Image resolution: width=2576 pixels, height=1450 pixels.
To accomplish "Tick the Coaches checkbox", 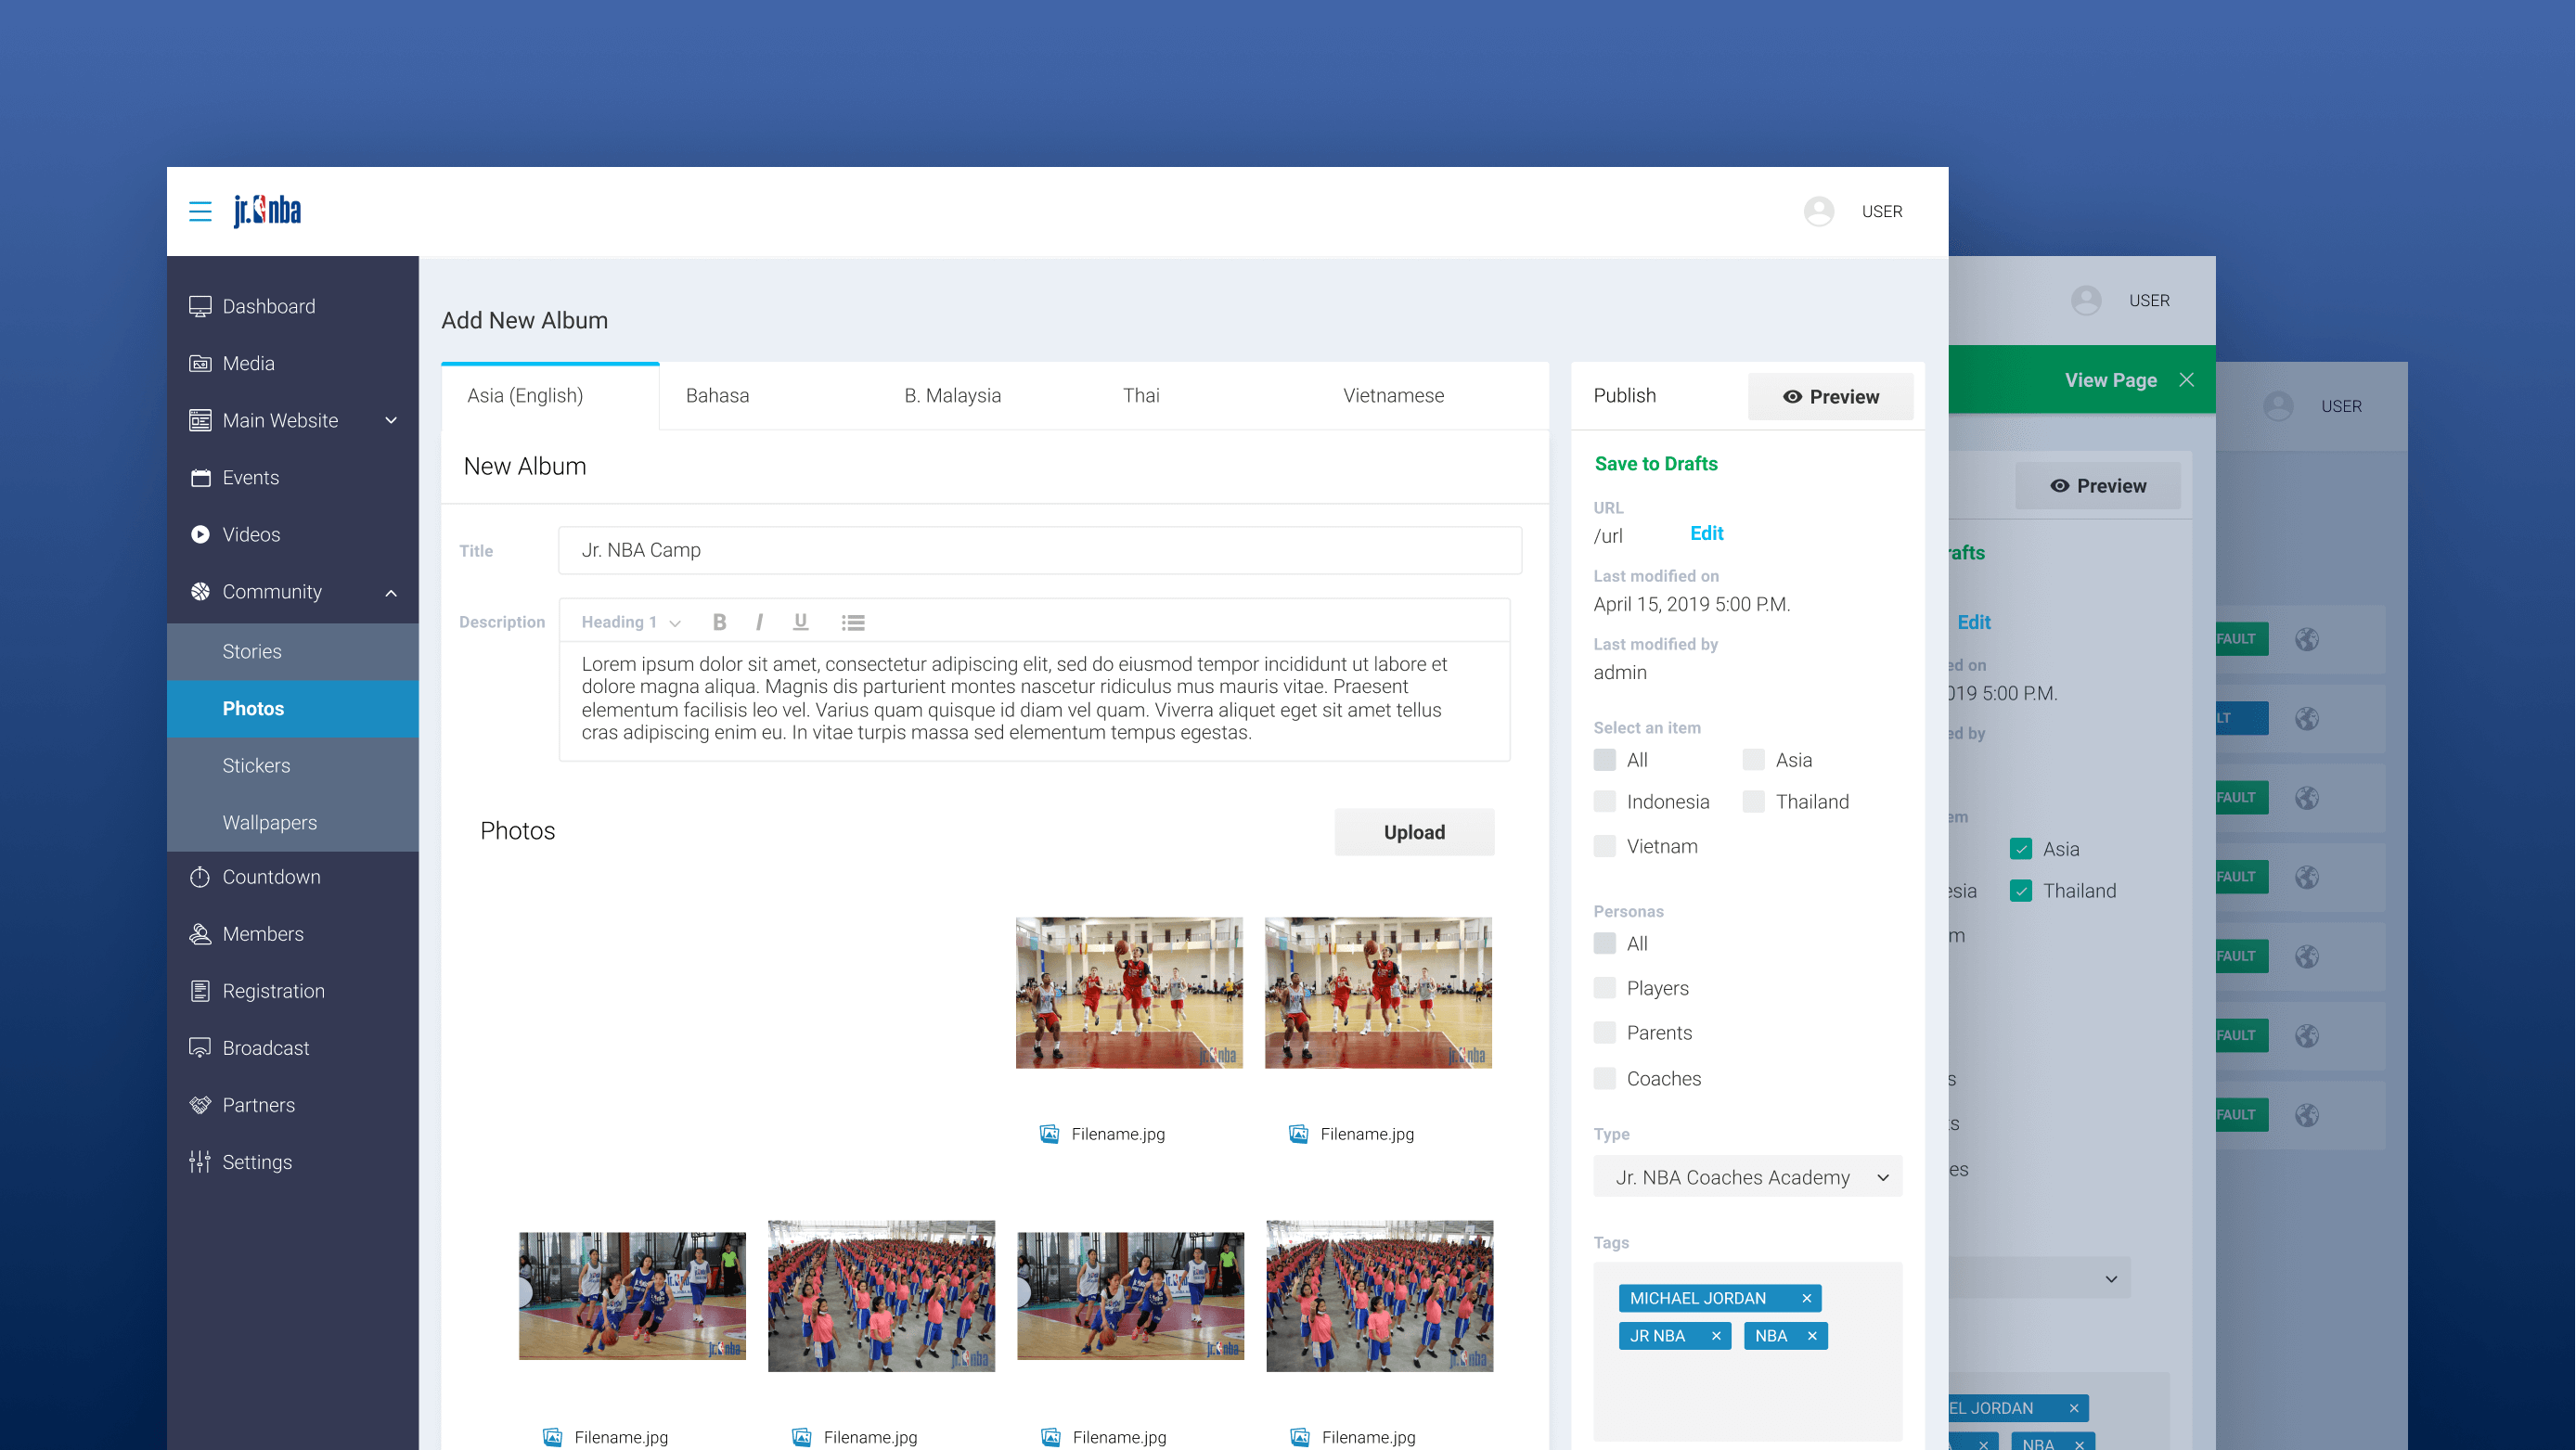I will click(1605, 1078).
